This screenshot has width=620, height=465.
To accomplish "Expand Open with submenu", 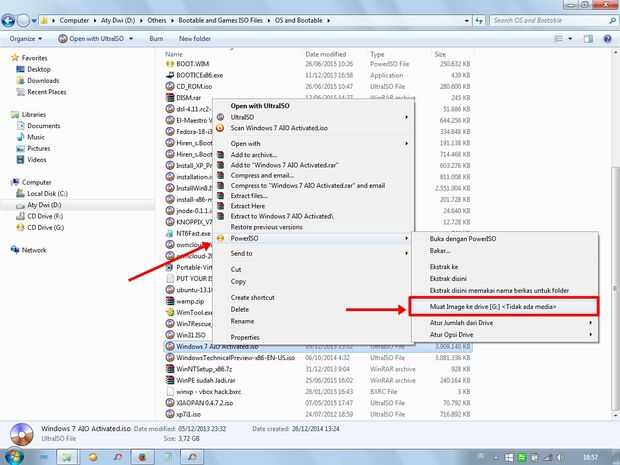I will [x=406, y=144].
